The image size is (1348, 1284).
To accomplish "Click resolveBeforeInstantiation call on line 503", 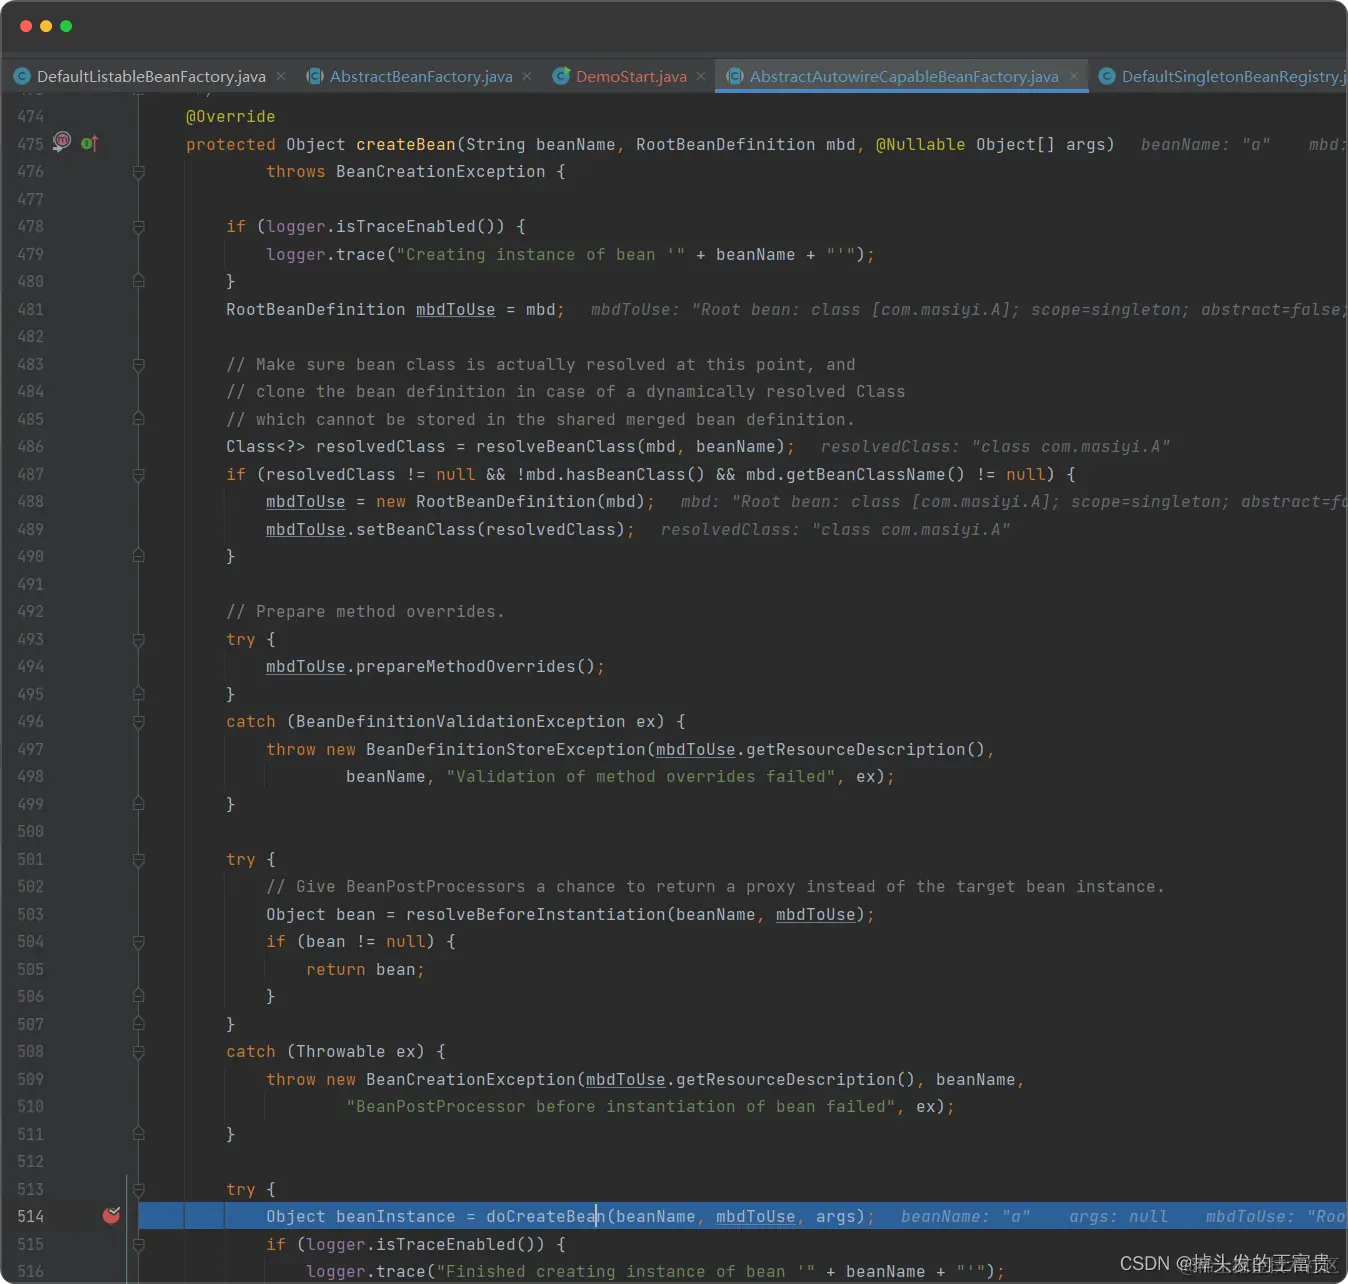I will coord(536,914).
